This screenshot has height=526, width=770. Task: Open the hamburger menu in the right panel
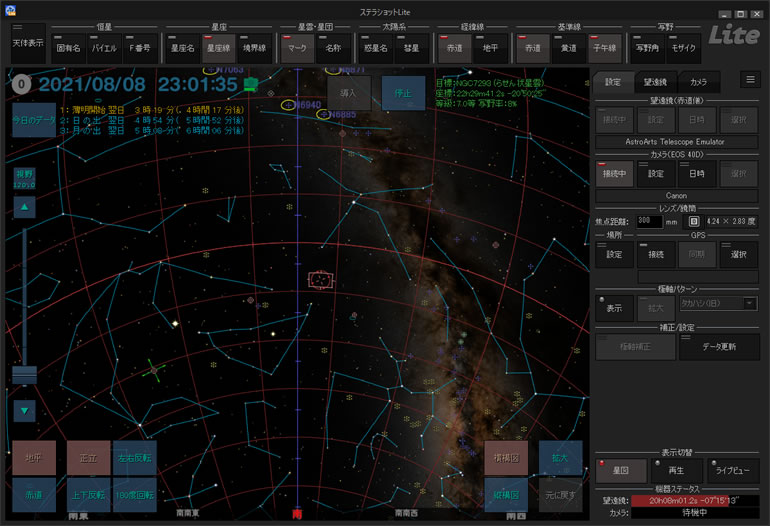(x=749, y=80)
